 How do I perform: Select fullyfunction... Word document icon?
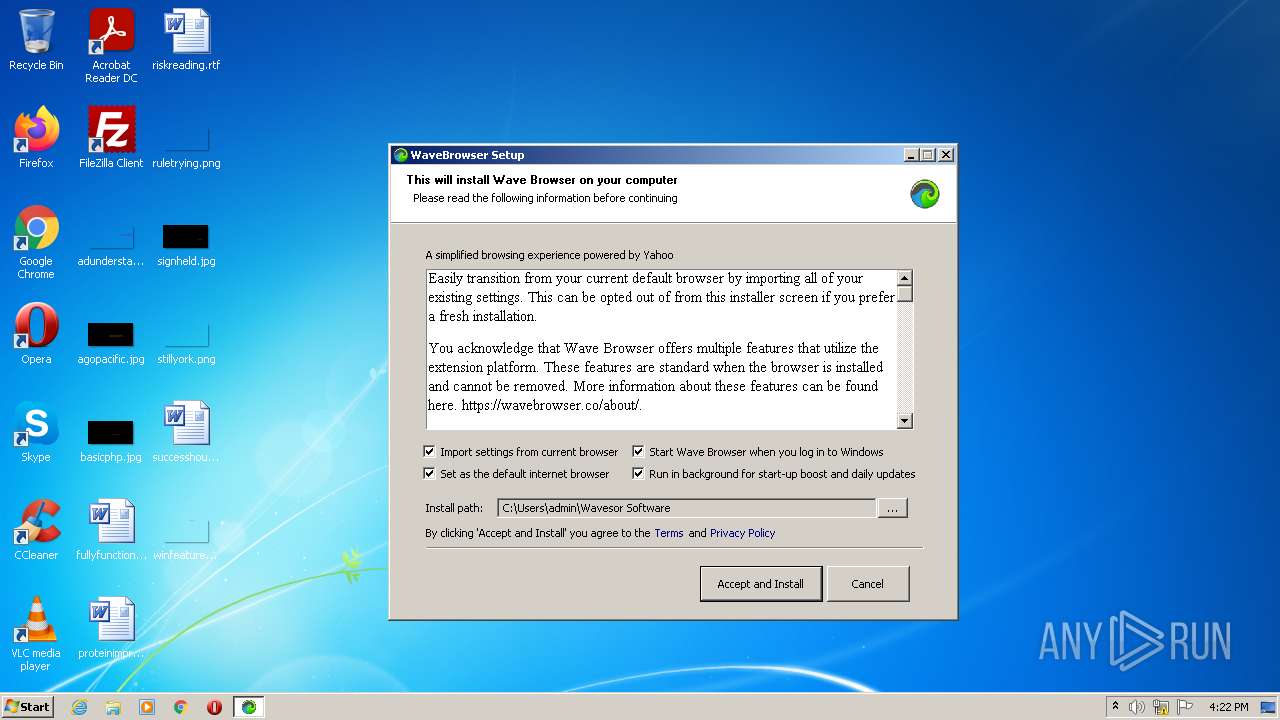pyautogui.click(x=111, y=530)
